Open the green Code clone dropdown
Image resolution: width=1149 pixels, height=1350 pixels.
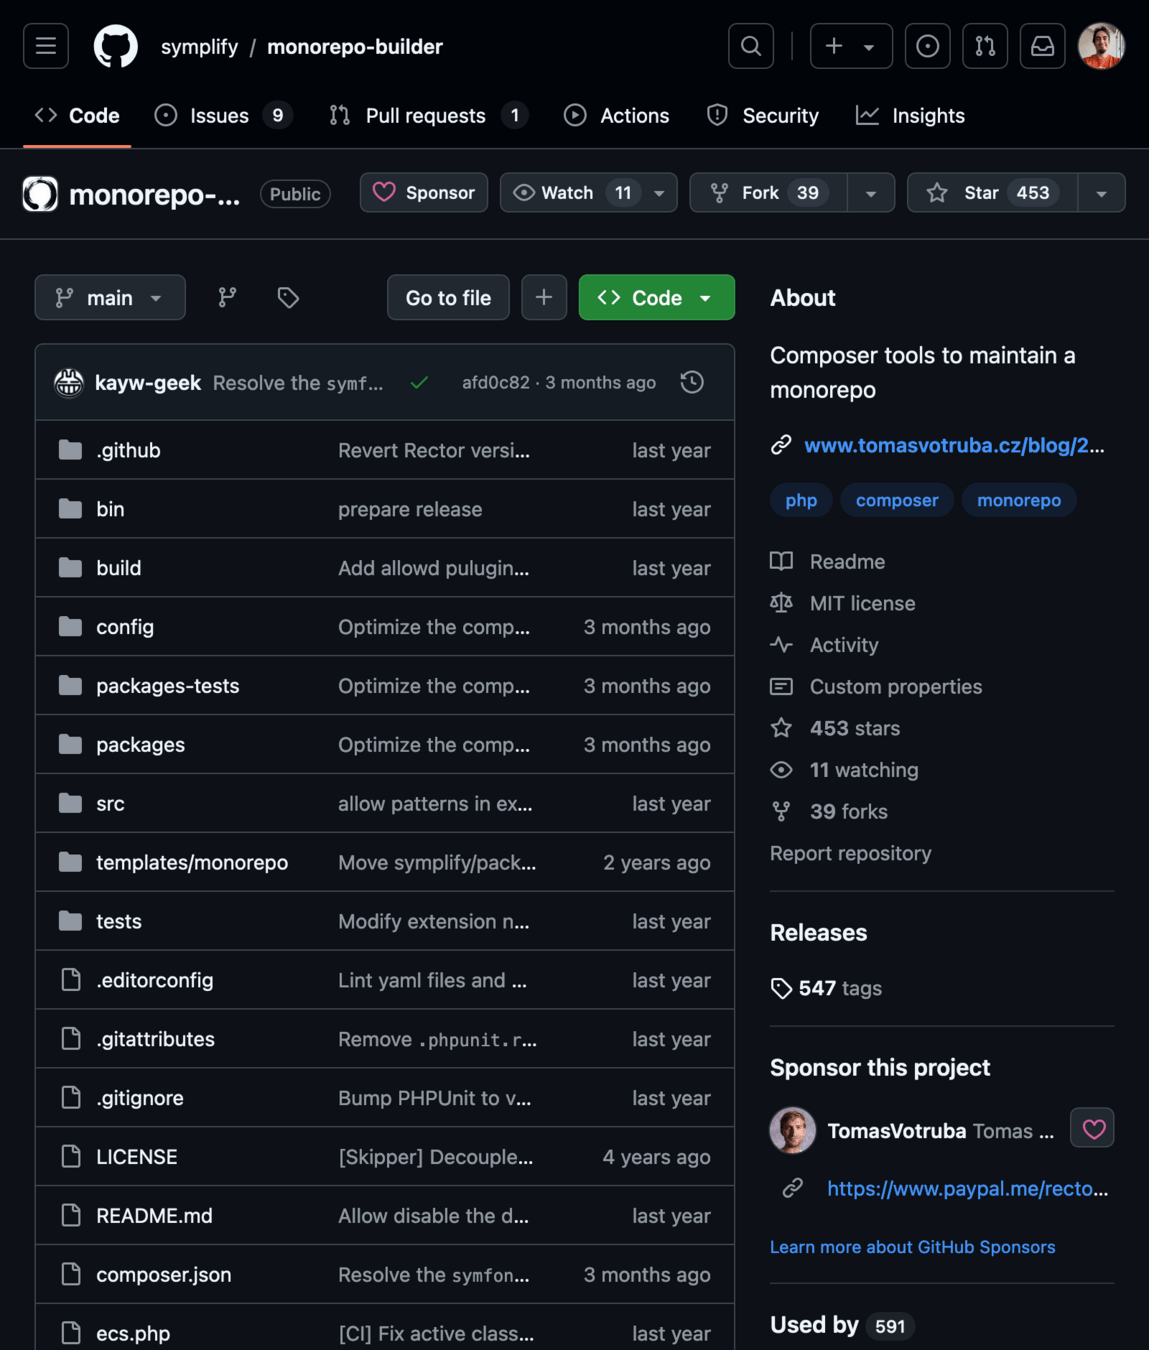[x=657, y=297]
